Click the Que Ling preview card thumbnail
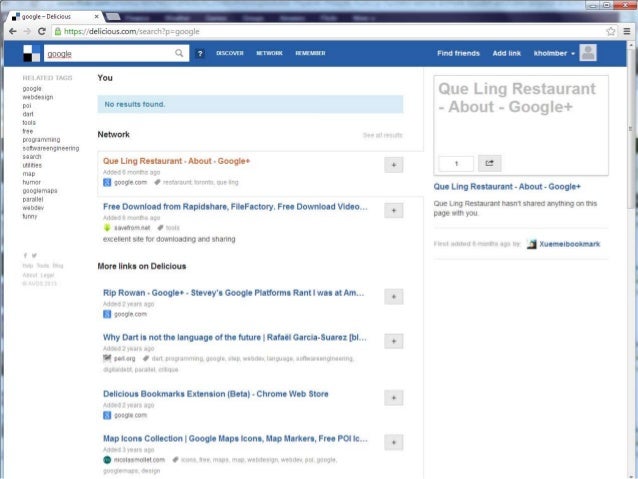 pos(521,125)
